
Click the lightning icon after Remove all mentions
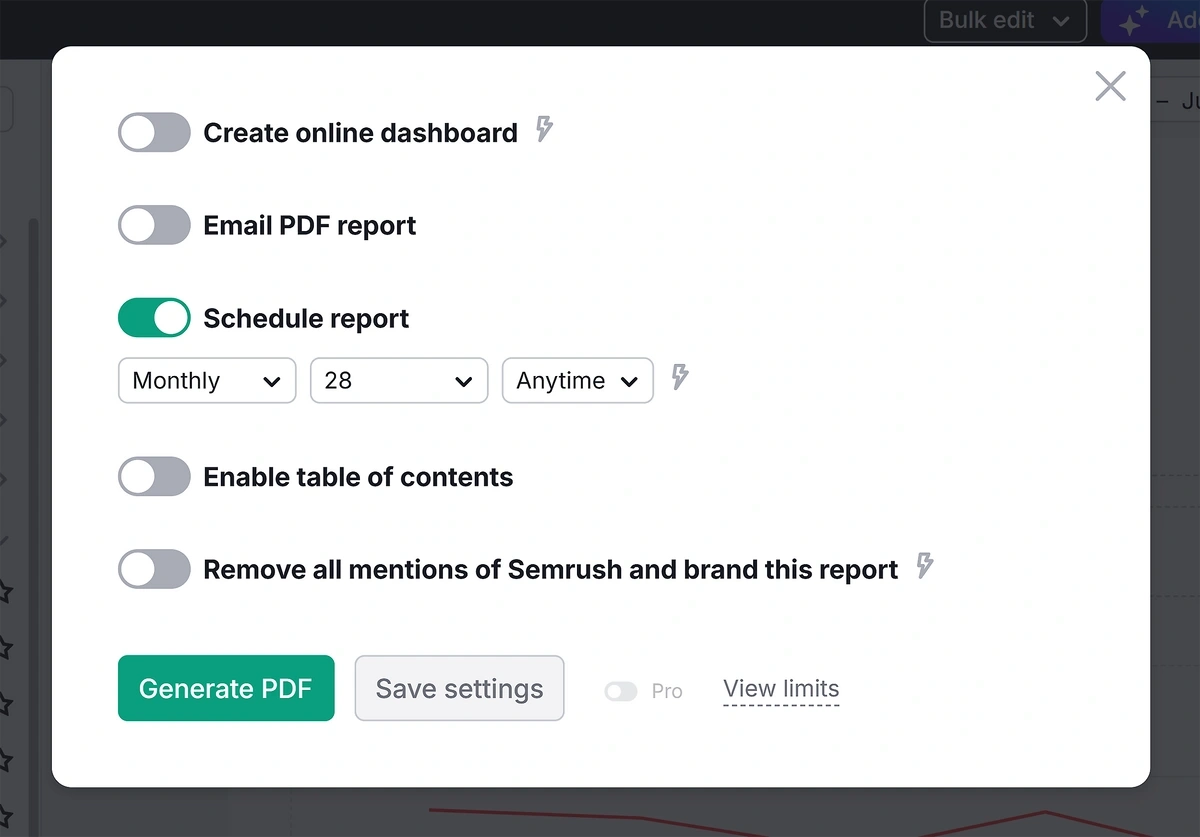point(925,567)
